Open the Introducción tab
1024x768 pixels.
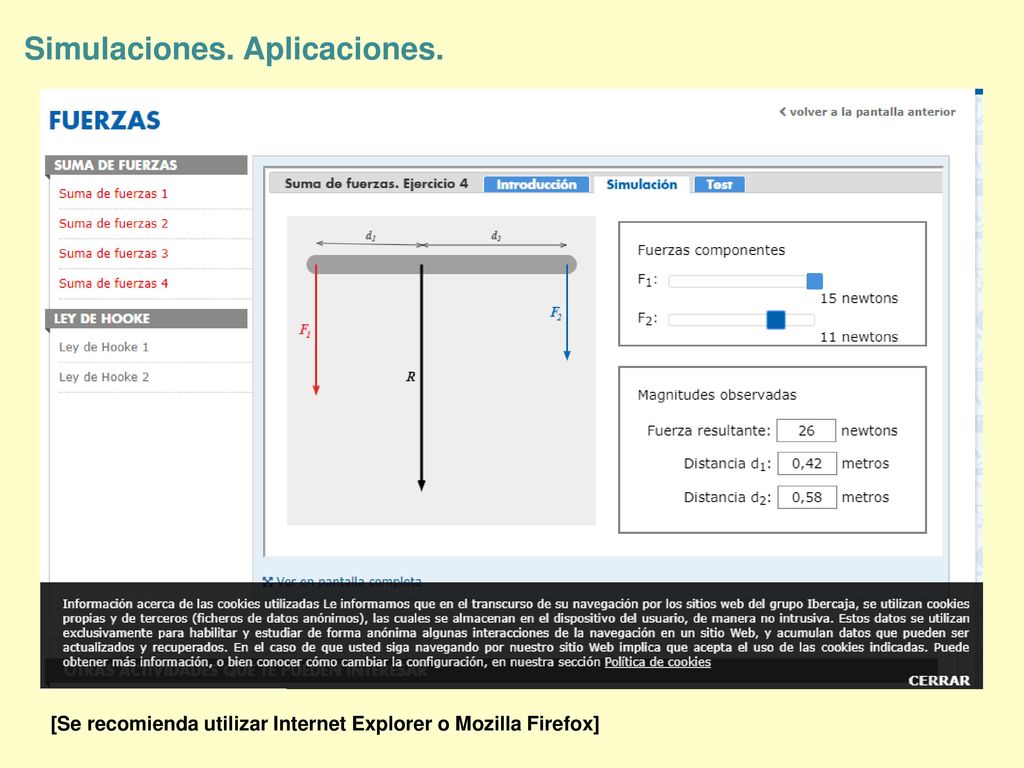536,184
